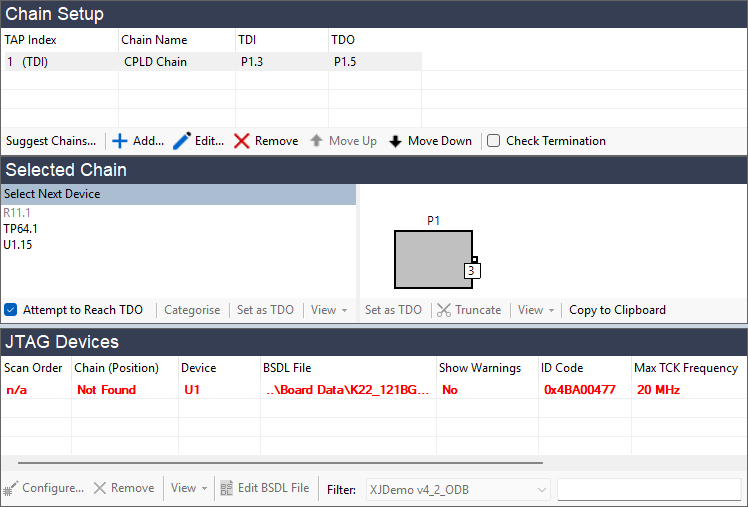Uncheck Attempt to Reach TDO

(x=10, y=310)
